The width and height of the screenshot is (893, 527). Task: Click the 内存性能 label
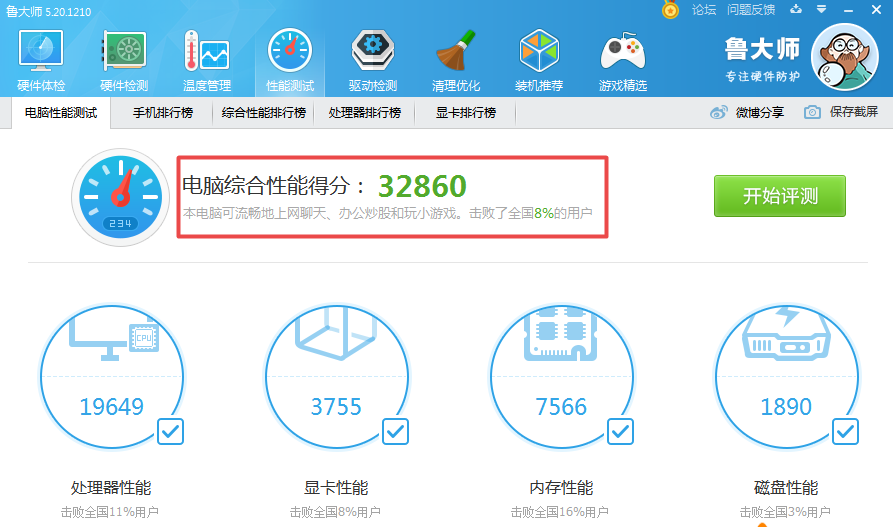pos(561,488)
